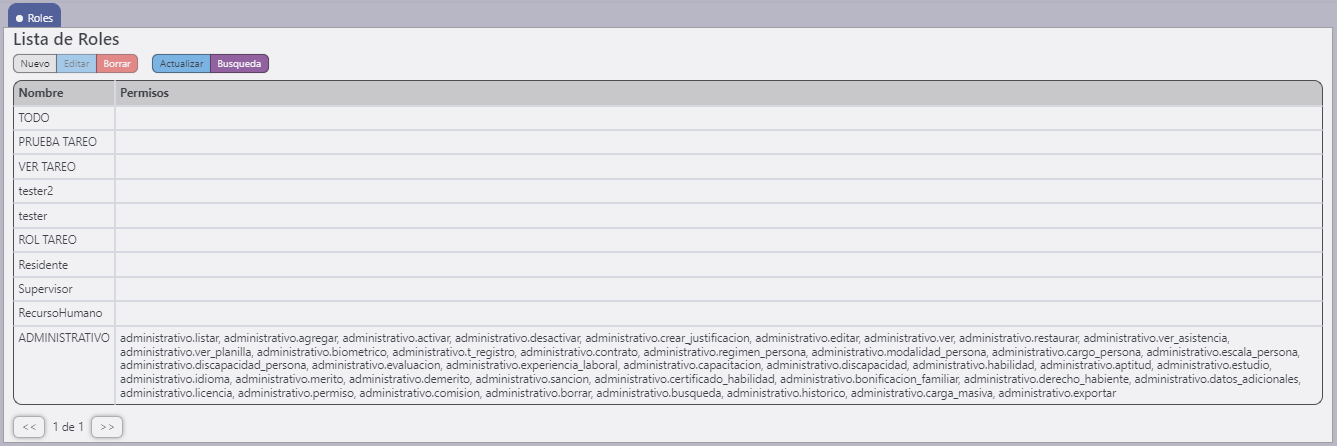Choose the VER TAREO row
This screenshot has height=446, width=1337.
tap(47, 167)
